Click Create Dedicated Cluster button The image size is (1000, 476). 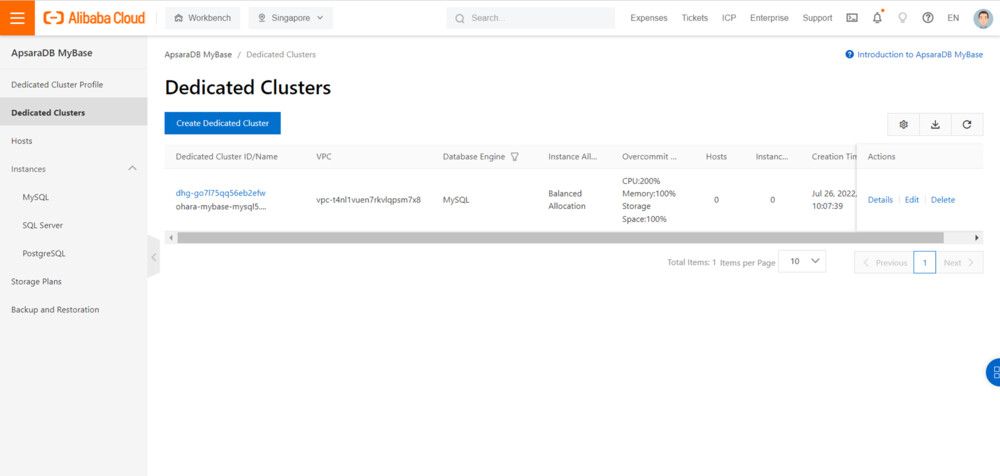[x=223, y=123]
